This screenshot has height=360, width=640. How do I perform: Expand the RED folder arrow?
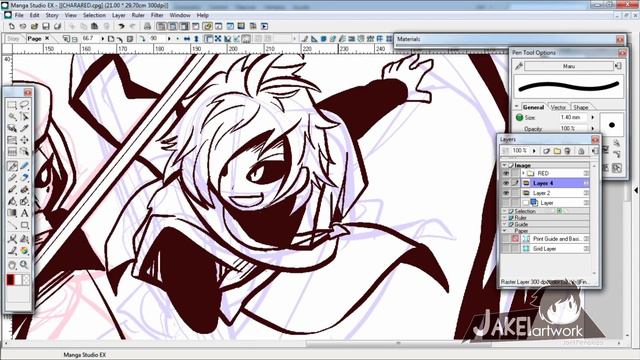click(523, 173)
